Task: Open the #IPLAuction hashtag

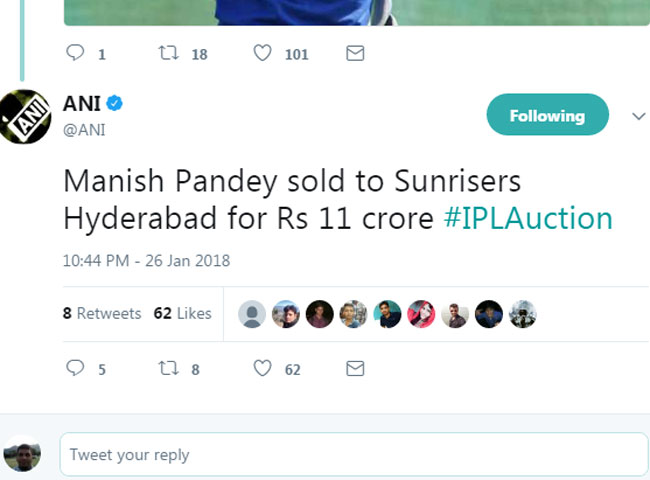Action: tap(528, 218)
